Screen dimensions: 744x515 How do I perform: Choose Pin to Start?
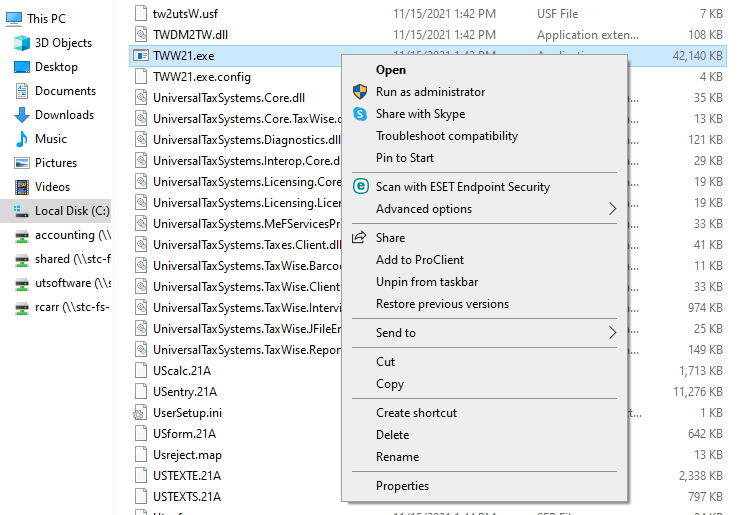coord(405,158)
